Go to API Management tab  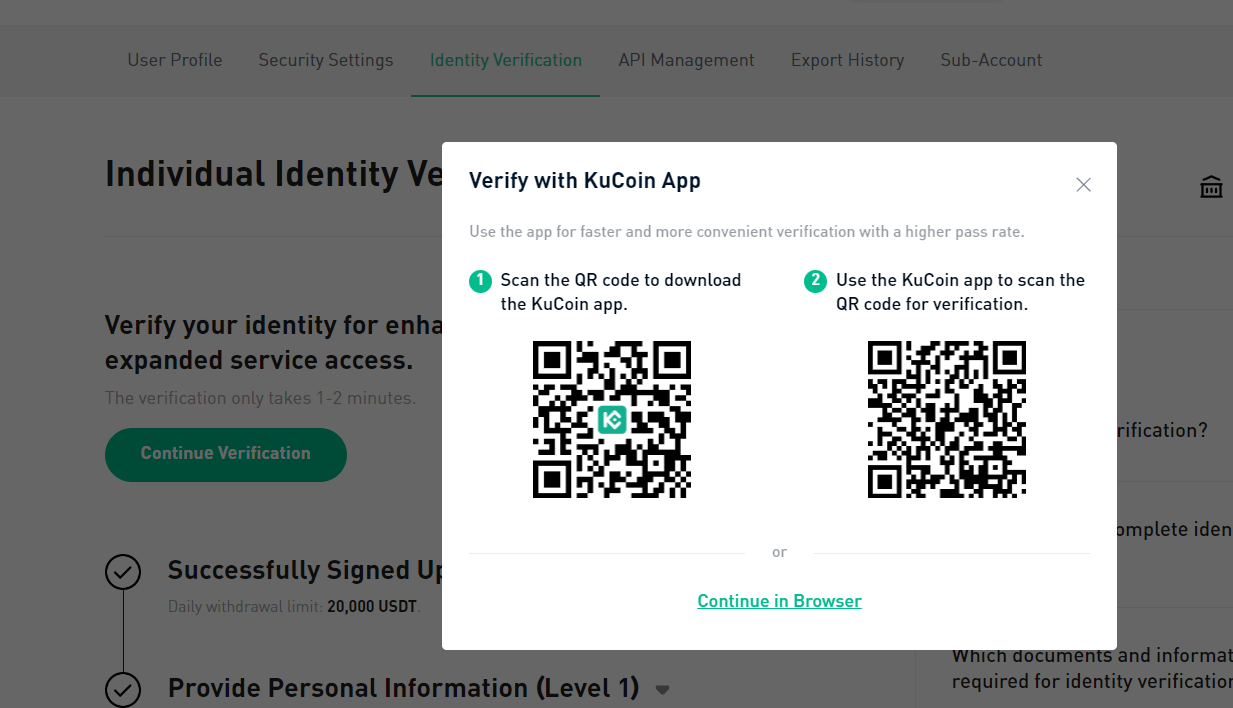[x=686, y=60]
